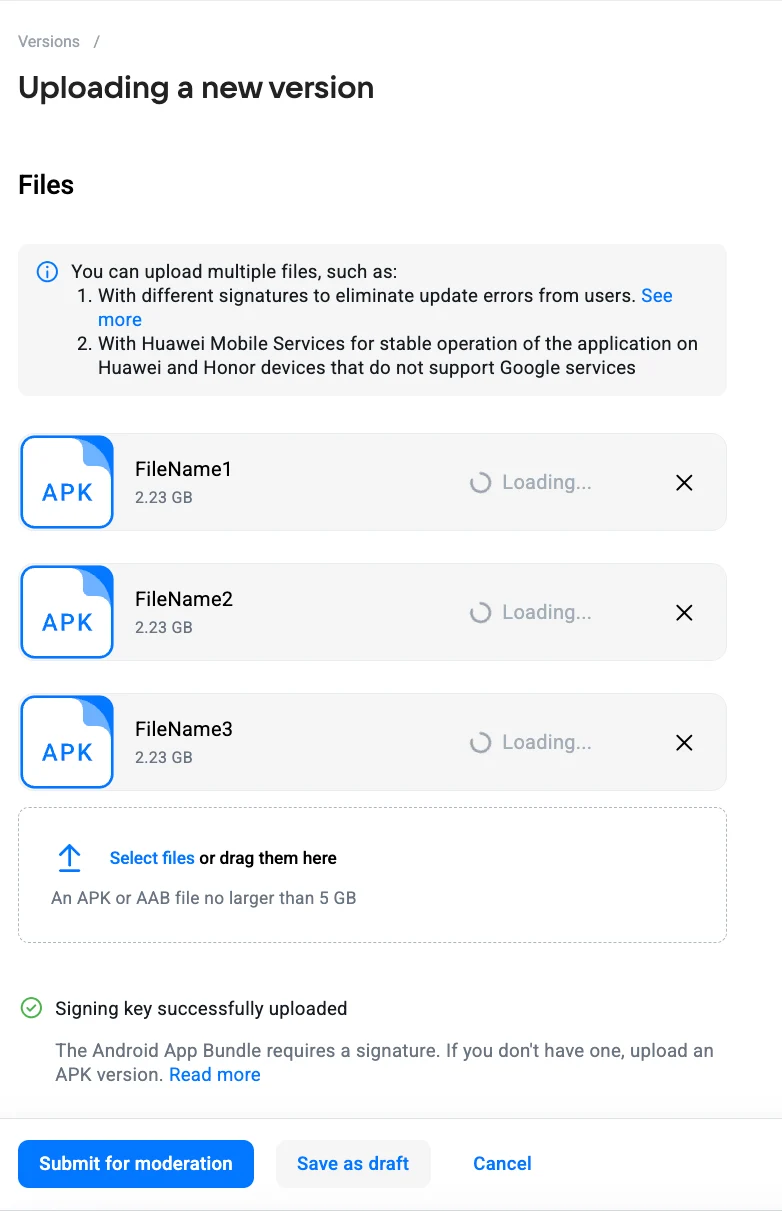Click the FileName3 APK file icon
782x1211 pixels.
pos(67,742)
